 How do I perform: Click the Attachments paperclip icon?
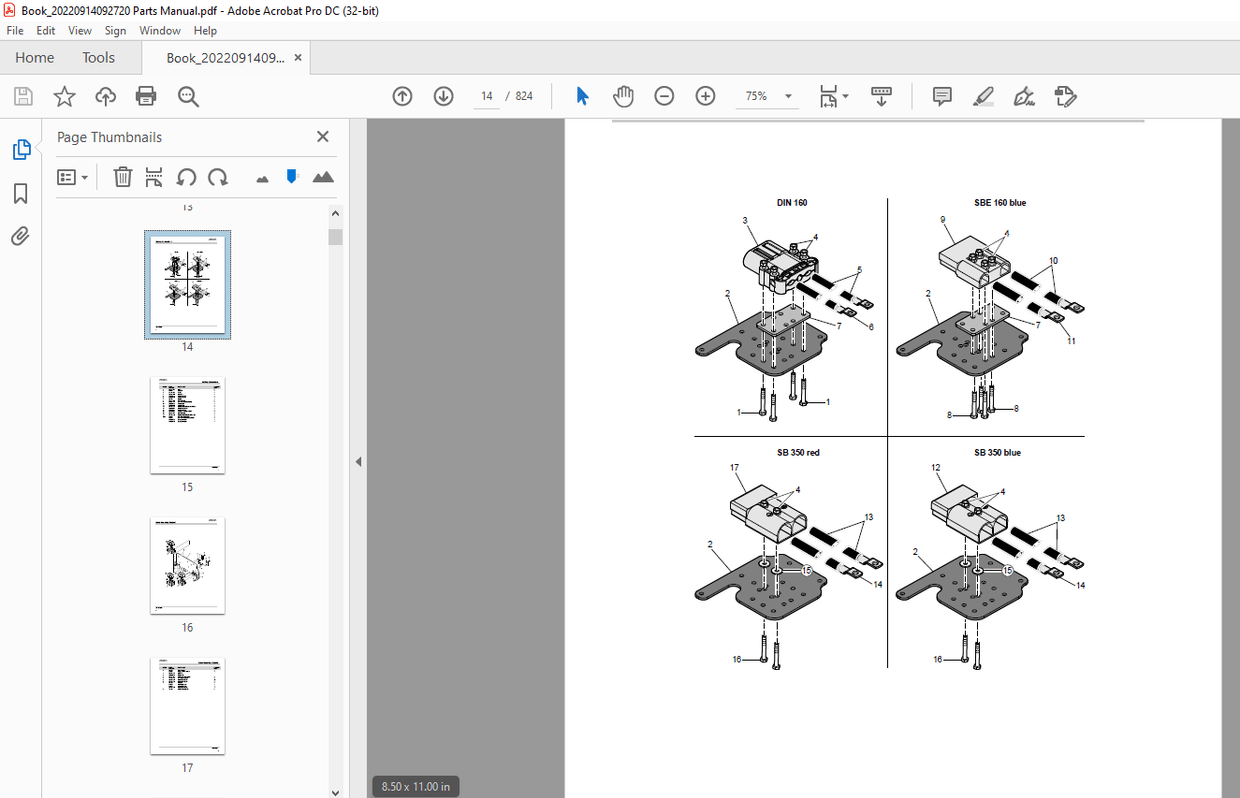[x=20, y=236]
